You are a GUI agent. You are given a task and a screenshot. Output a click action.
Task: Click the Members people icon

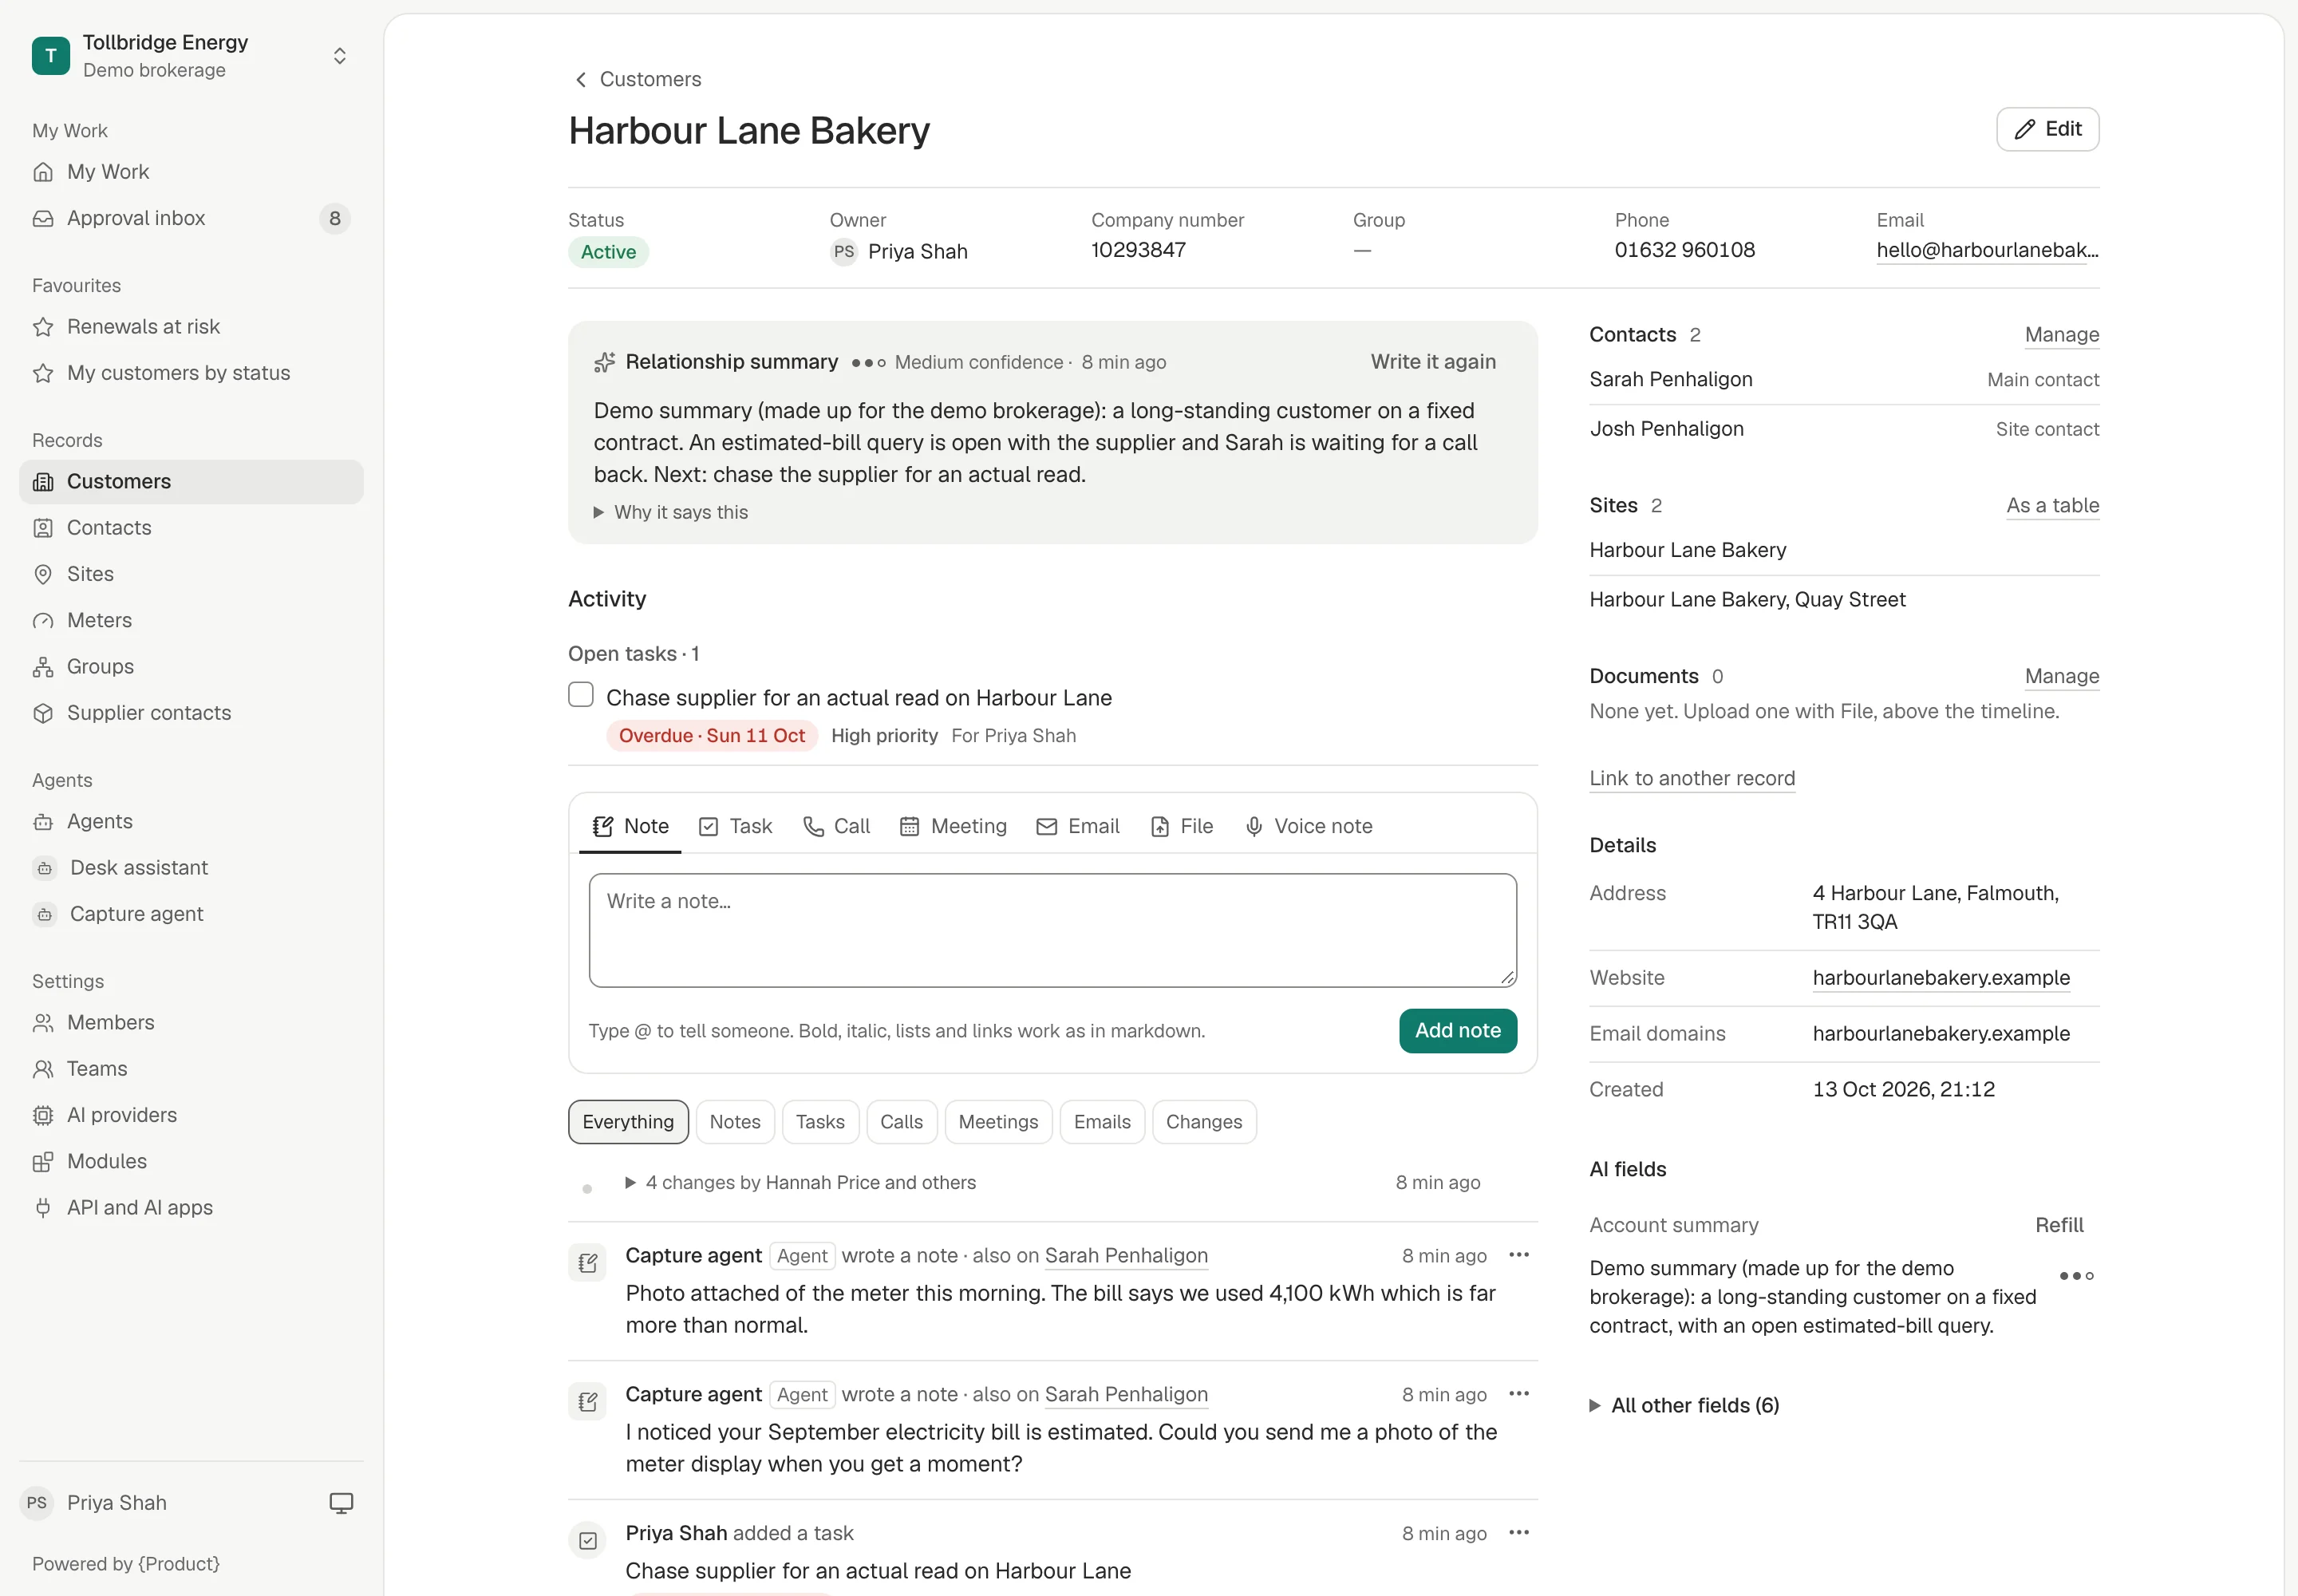43,1023
